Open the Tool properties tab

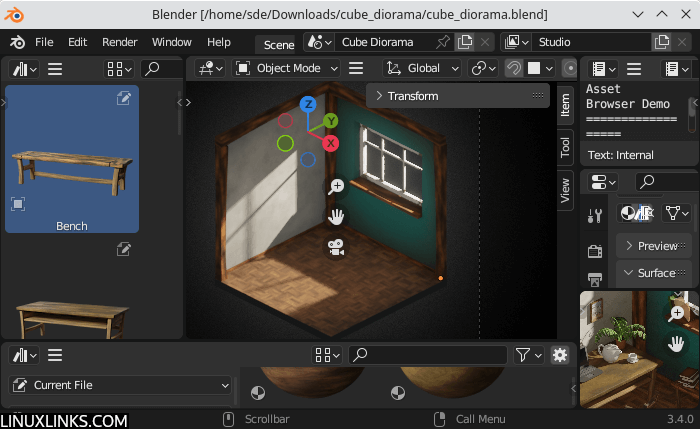[595, 216]
